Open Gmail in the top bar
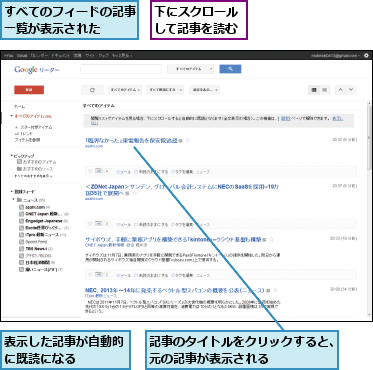This screenshot has height=370, width=373. click(22, 55)
